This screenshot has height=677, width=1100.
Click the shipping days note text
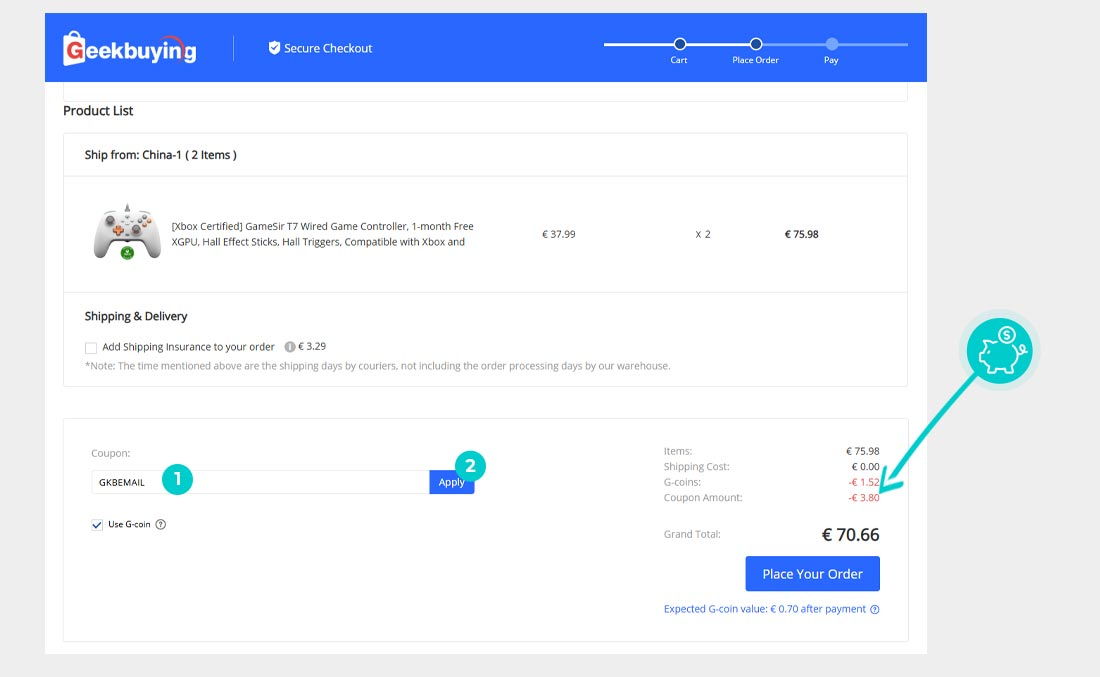tap(377, 366)
